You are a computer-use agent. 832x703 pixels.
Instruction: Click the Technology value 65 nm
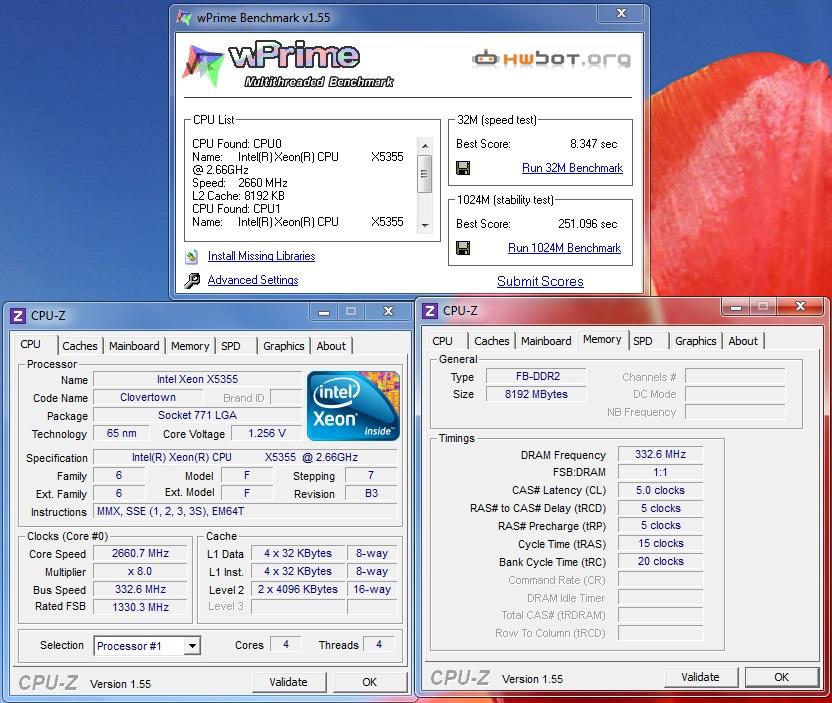(121, 433)
